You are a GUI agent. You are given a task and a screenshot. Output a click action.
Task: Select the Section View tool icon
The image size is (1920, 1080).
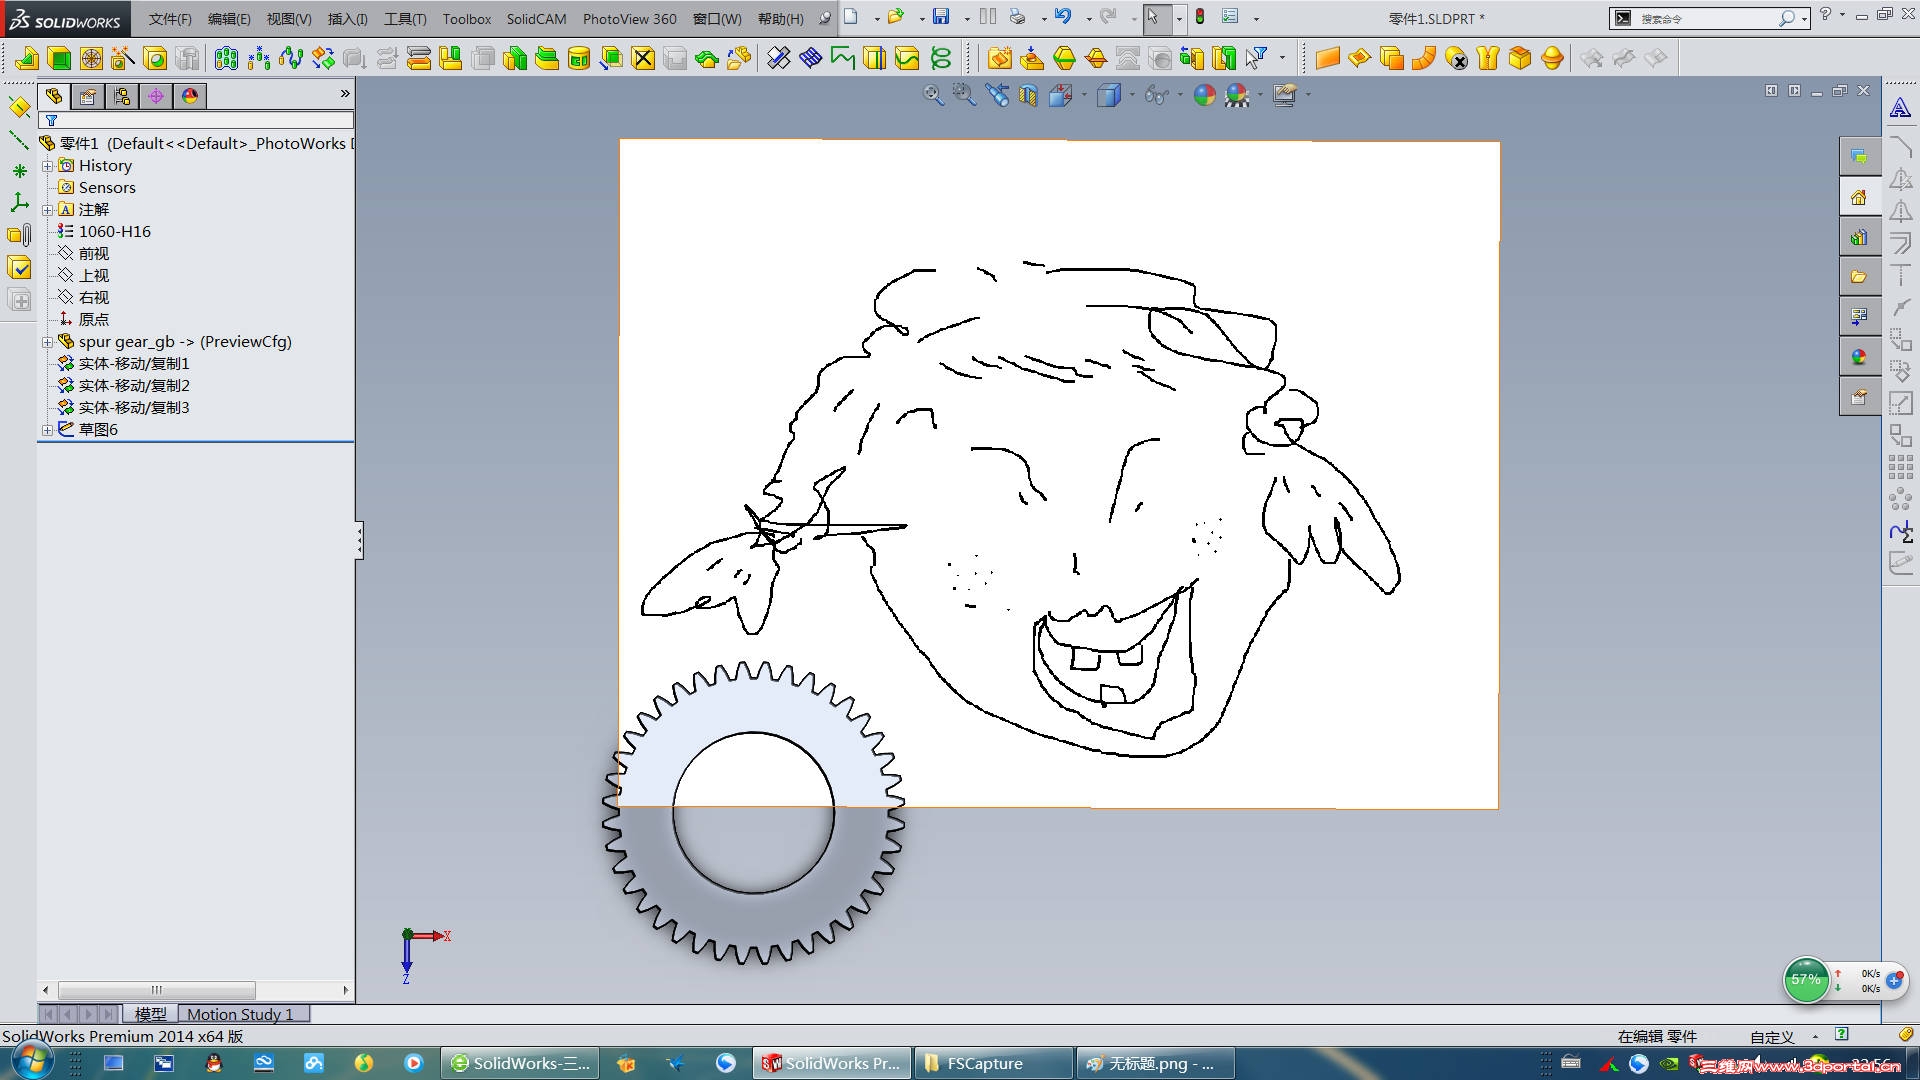tap(1028, 96)
